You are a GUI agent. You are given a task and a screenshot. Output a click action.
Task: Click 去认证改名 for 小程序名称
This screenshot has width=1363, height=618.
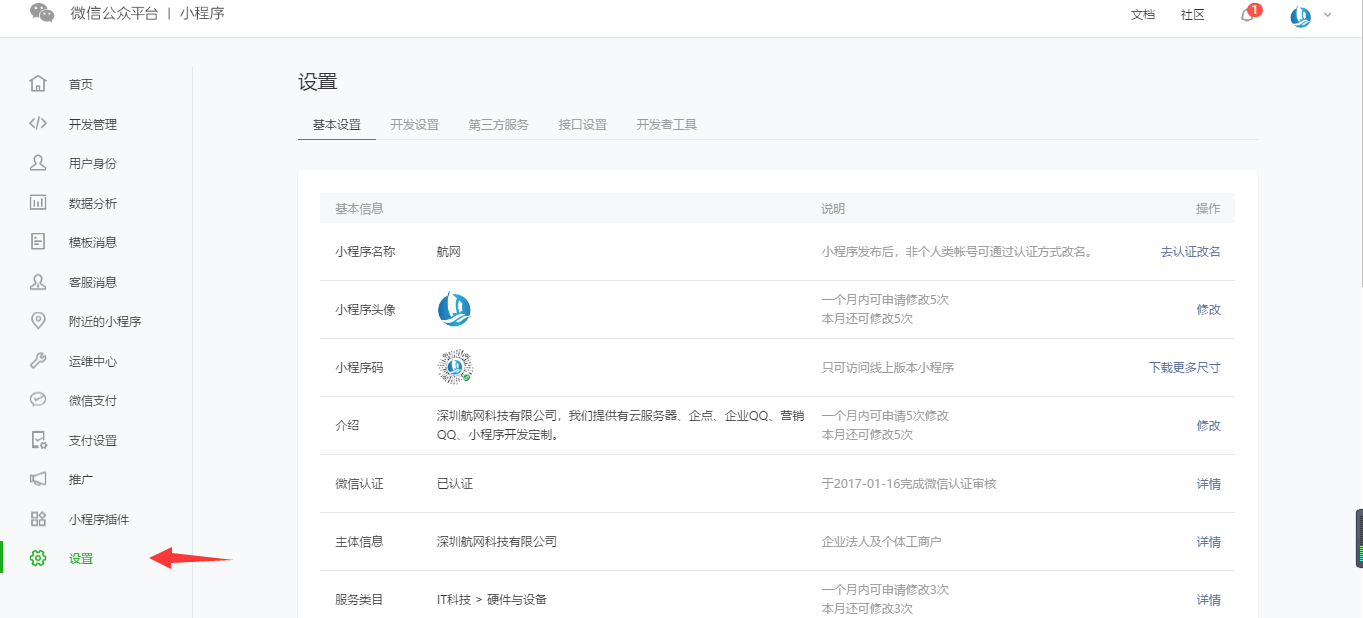[1191, 252]
